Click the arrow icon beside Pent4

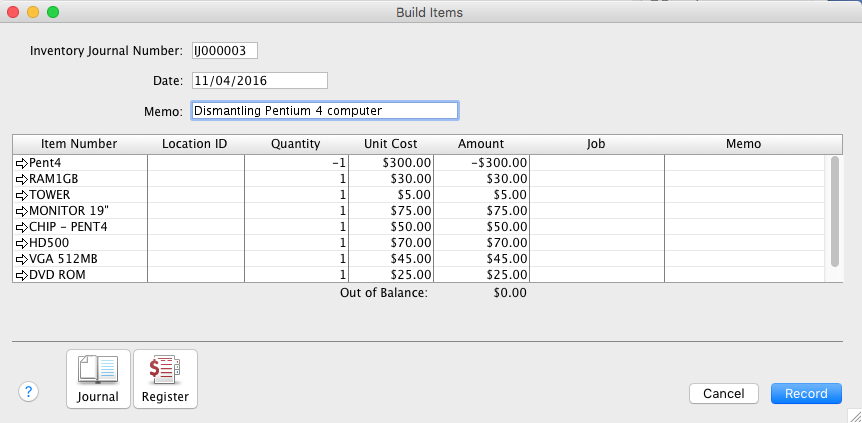(21, 162)
